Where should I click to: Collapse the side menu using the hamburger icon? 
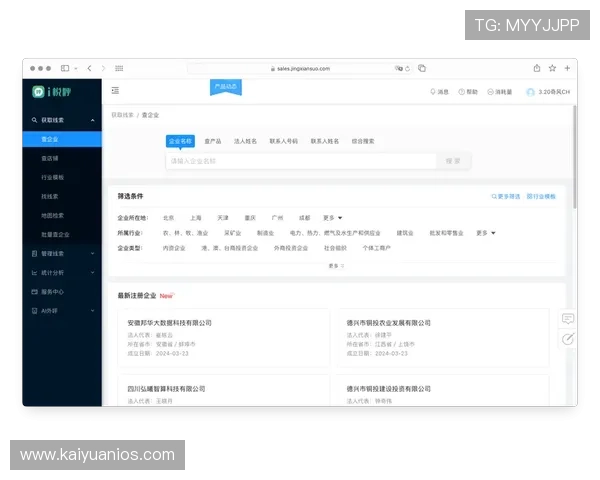[115, 90]
